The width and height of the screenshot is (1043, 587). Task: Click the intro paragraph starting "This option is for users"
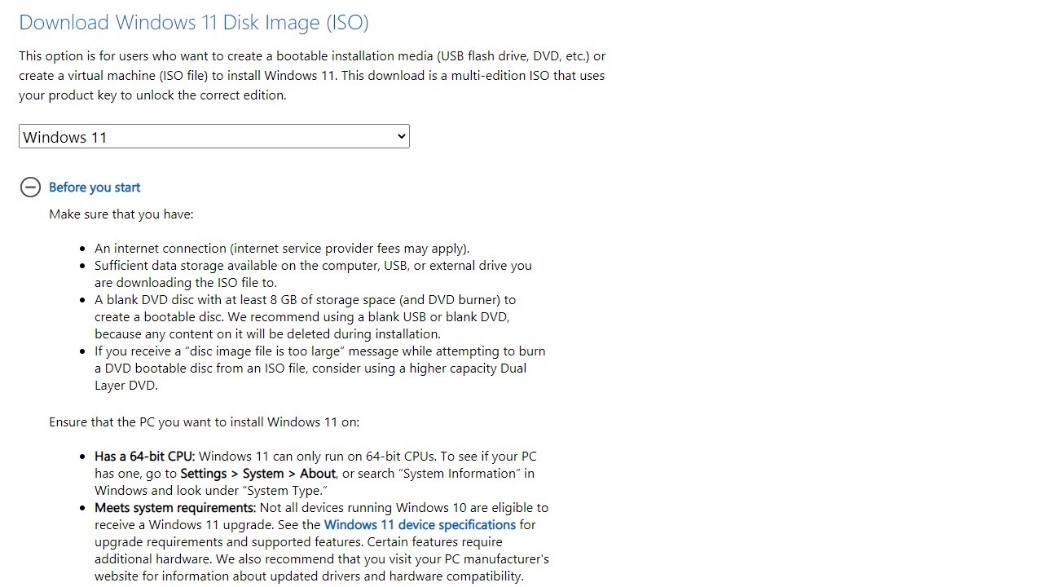click(311, 75)
